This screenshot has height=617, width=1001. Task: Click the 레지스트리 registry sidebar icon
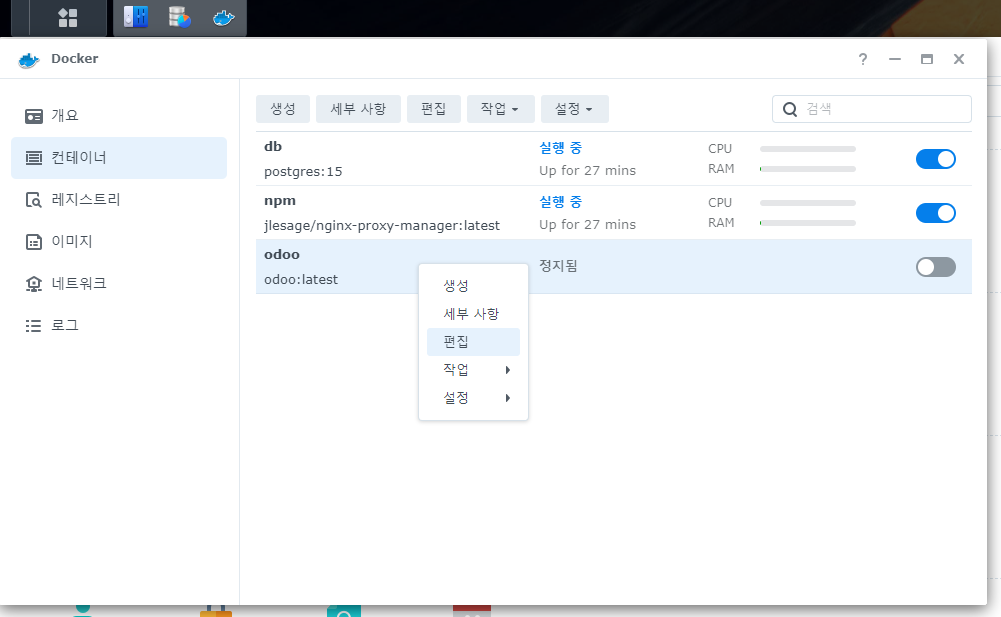point(34,200)
